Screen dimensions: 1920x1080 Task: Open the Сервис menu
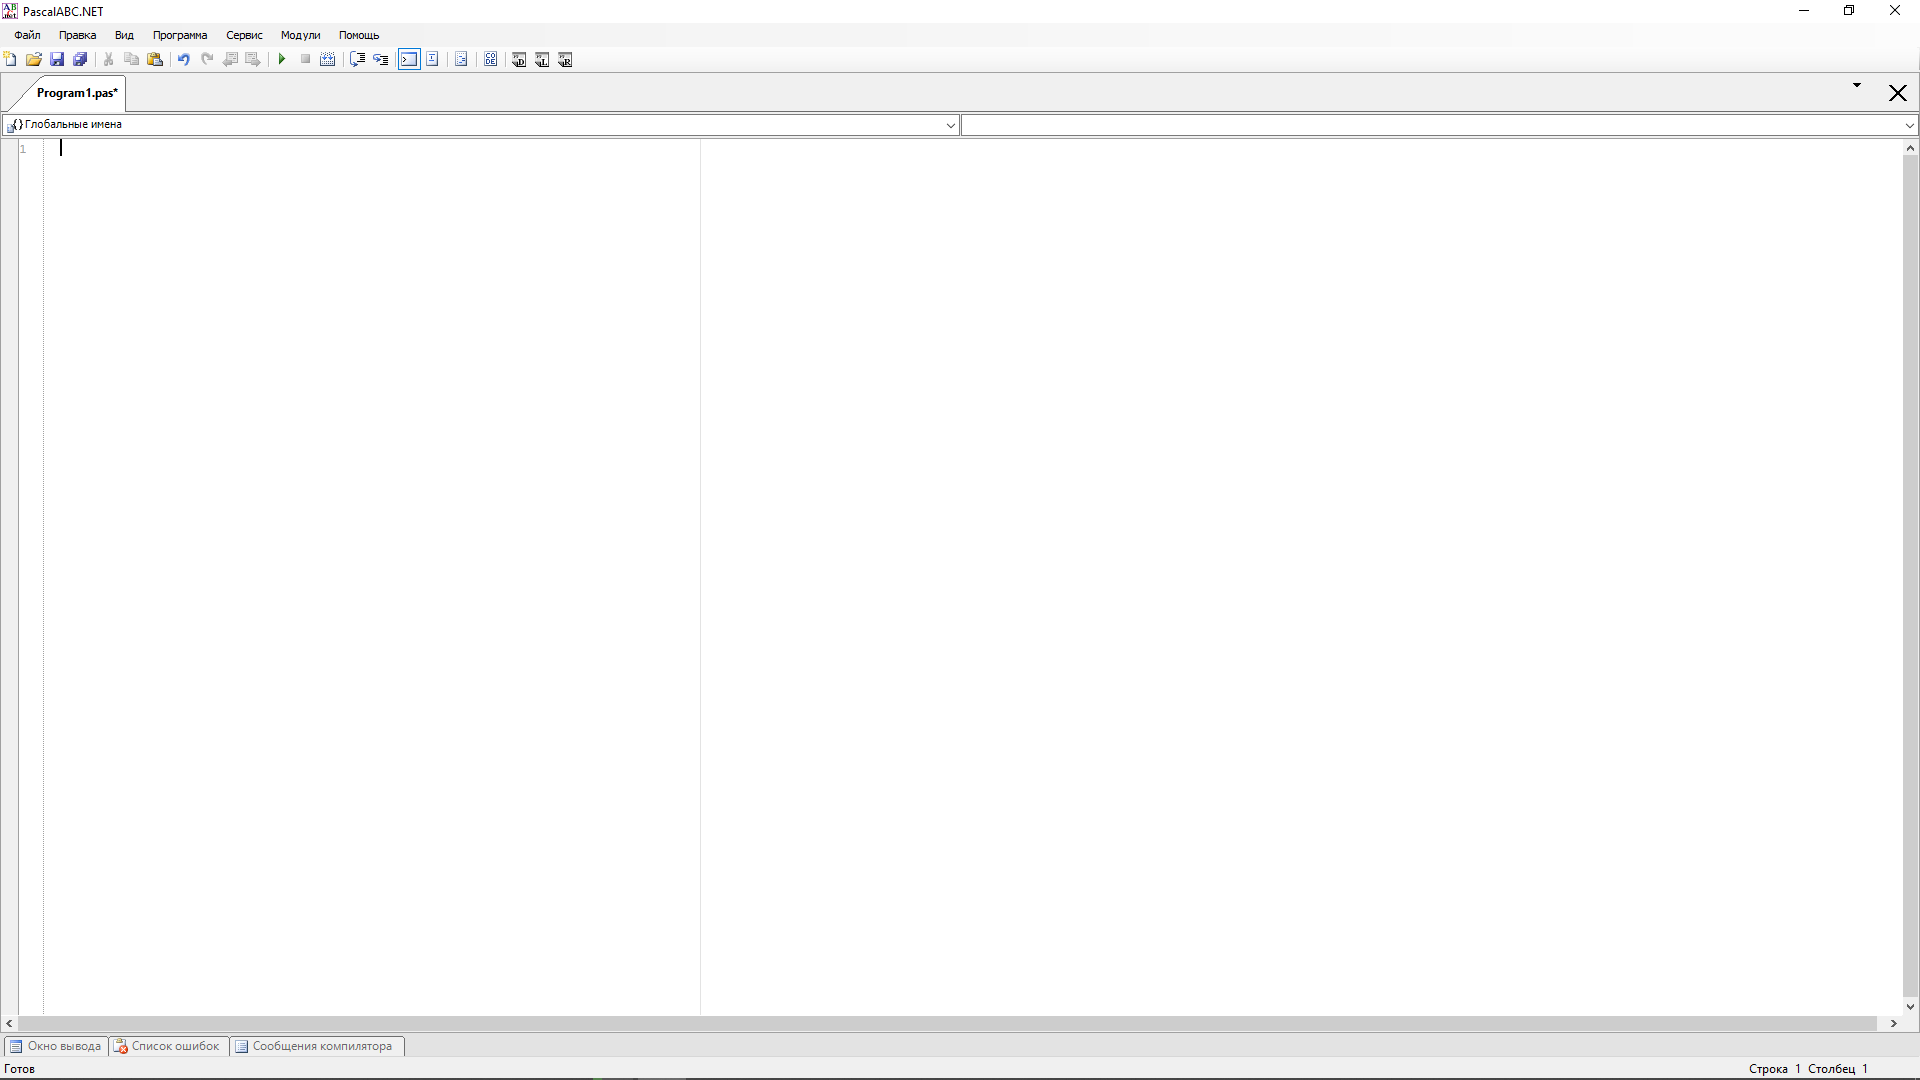[244, 35]
